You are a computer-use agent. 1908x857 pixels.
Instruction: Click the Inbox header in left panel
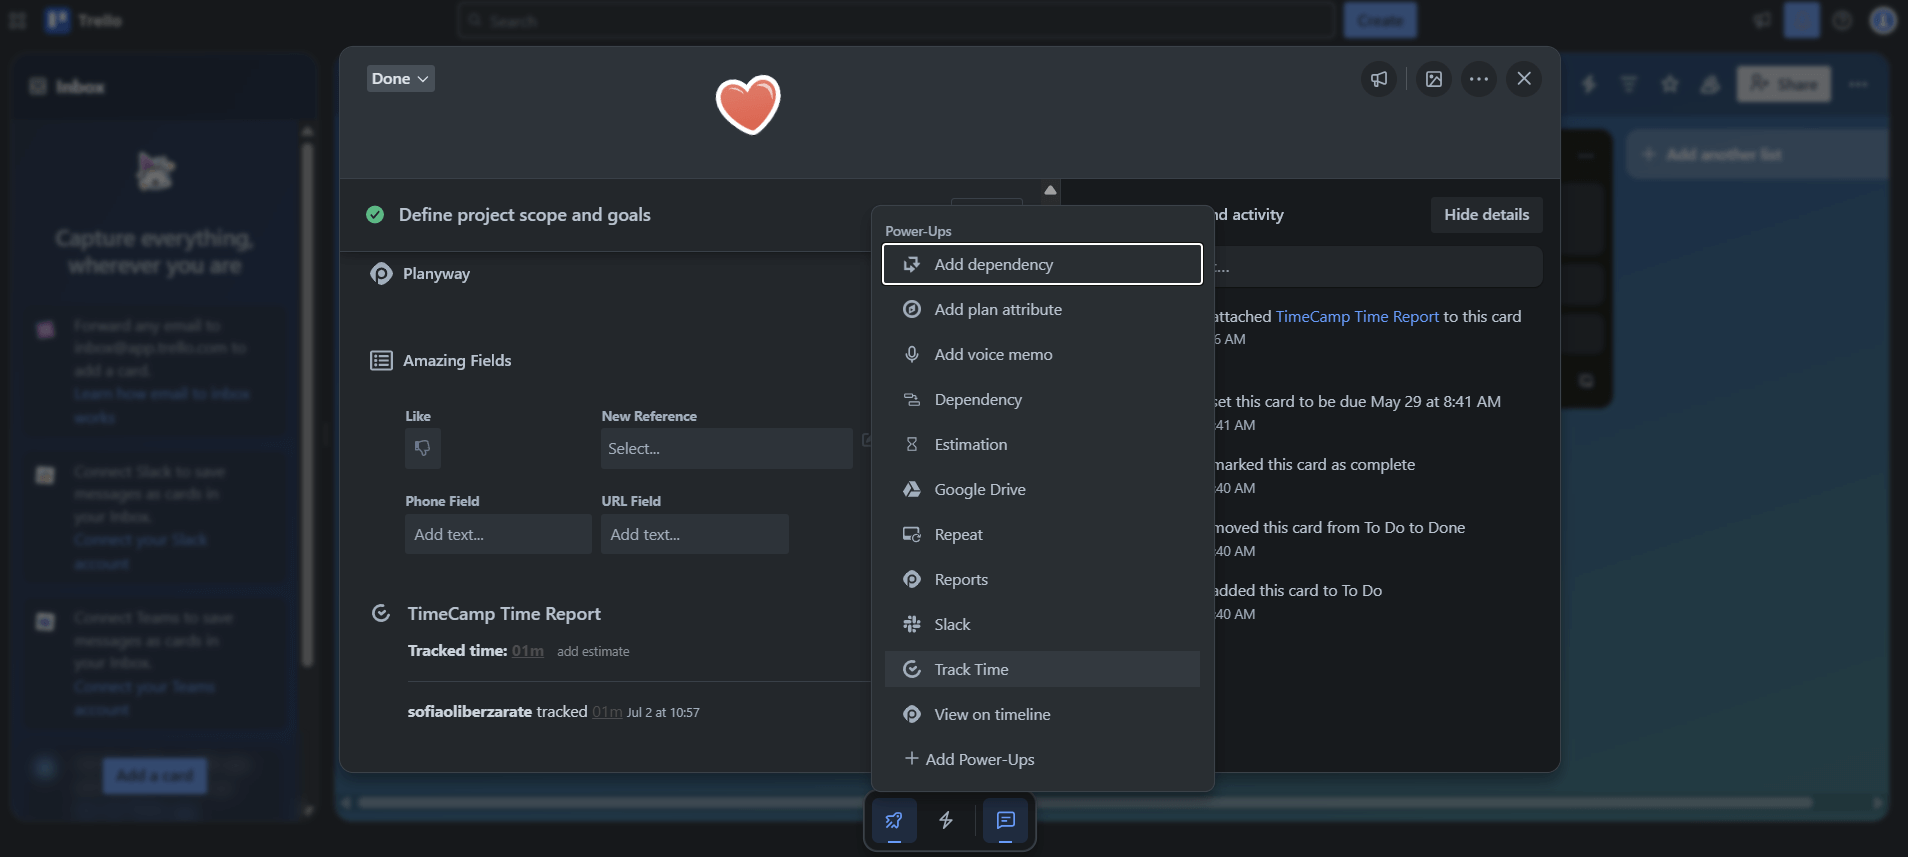click(x=80, y=87)
